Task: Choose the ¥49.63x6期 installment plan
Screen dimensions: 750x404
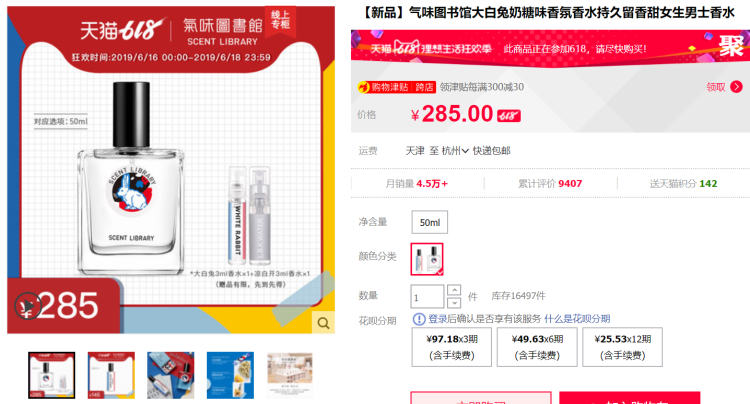Action: [x=537, y=347]
